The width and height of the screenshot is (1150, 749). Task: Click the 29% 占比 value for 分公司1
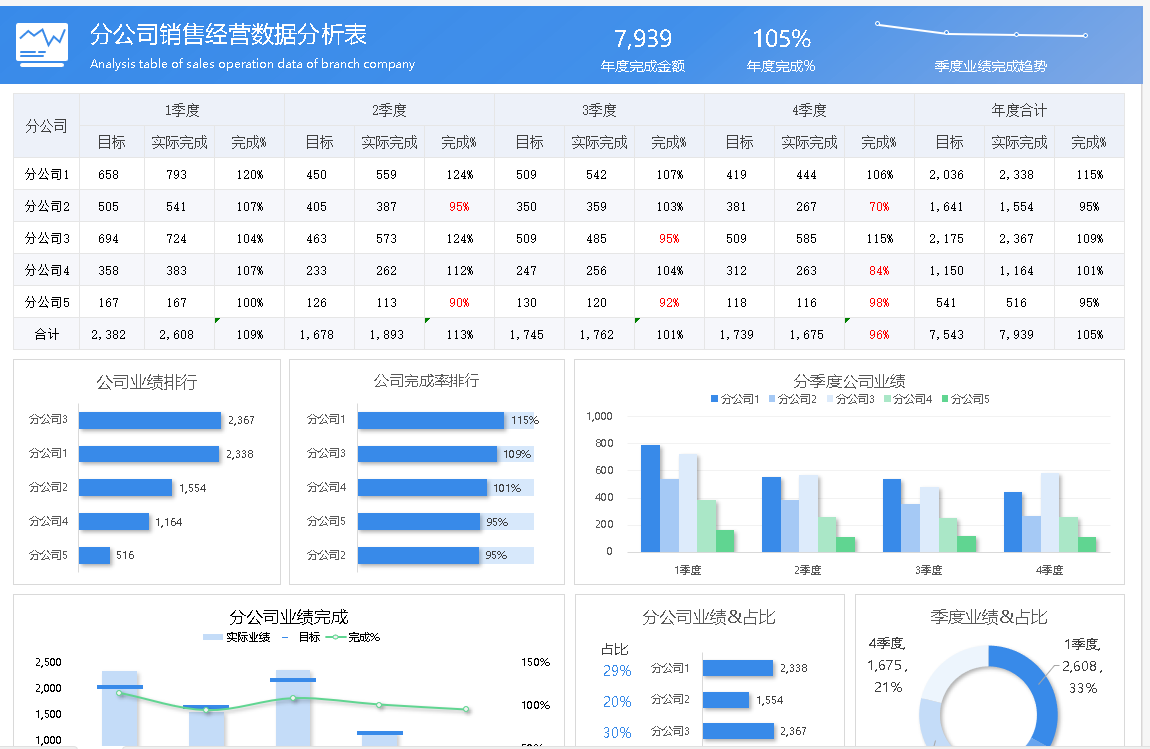pos(617,670)
